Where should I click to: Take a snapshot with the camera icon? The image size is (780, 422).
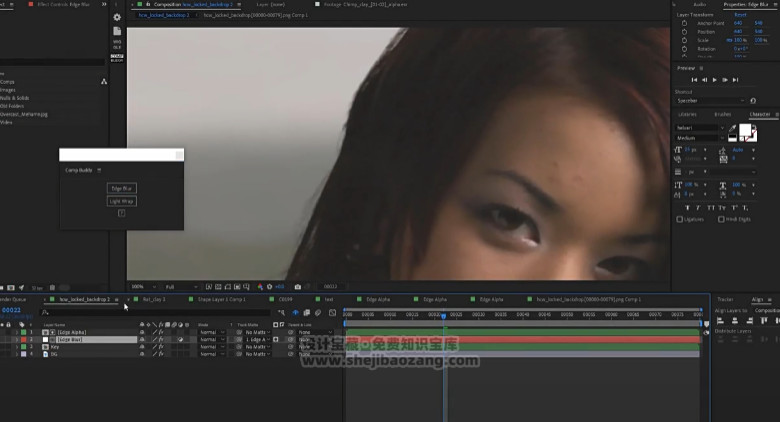click(x=297, y=287)
